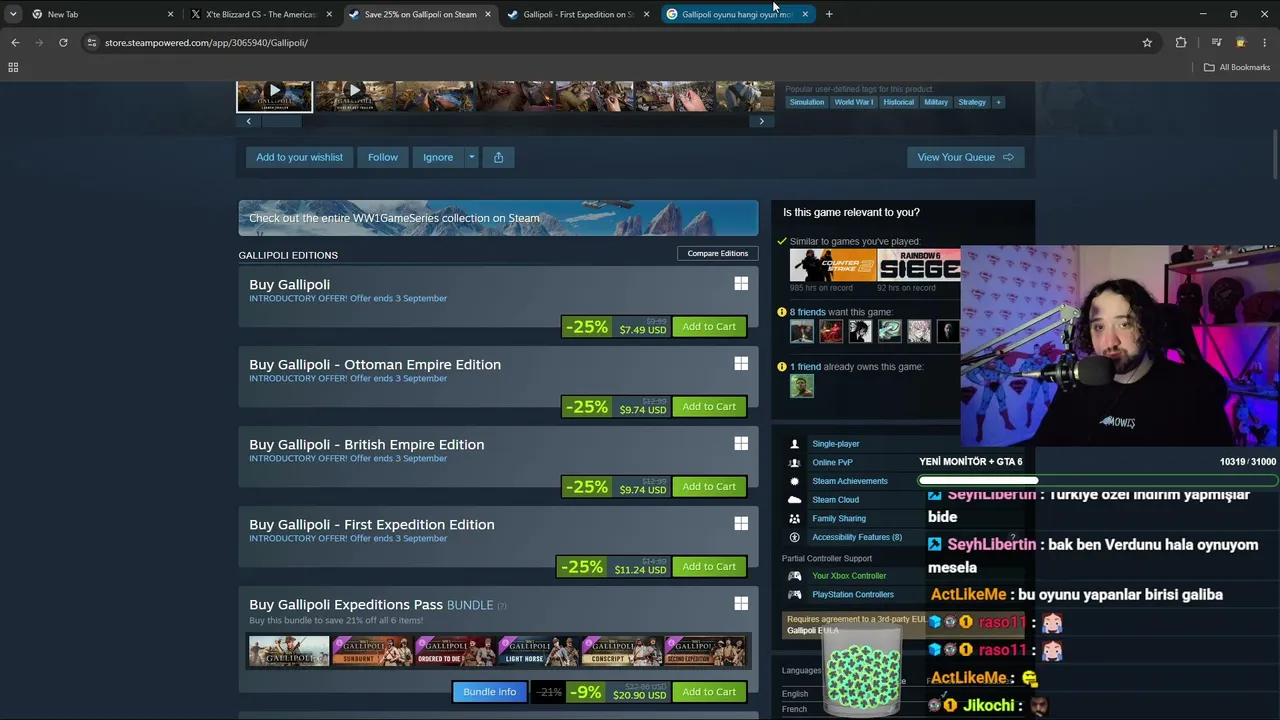The height and width of the screenshot is (720, 1280).
Task: Open the All Bookmarks folder
Action: pos(1237,67)
